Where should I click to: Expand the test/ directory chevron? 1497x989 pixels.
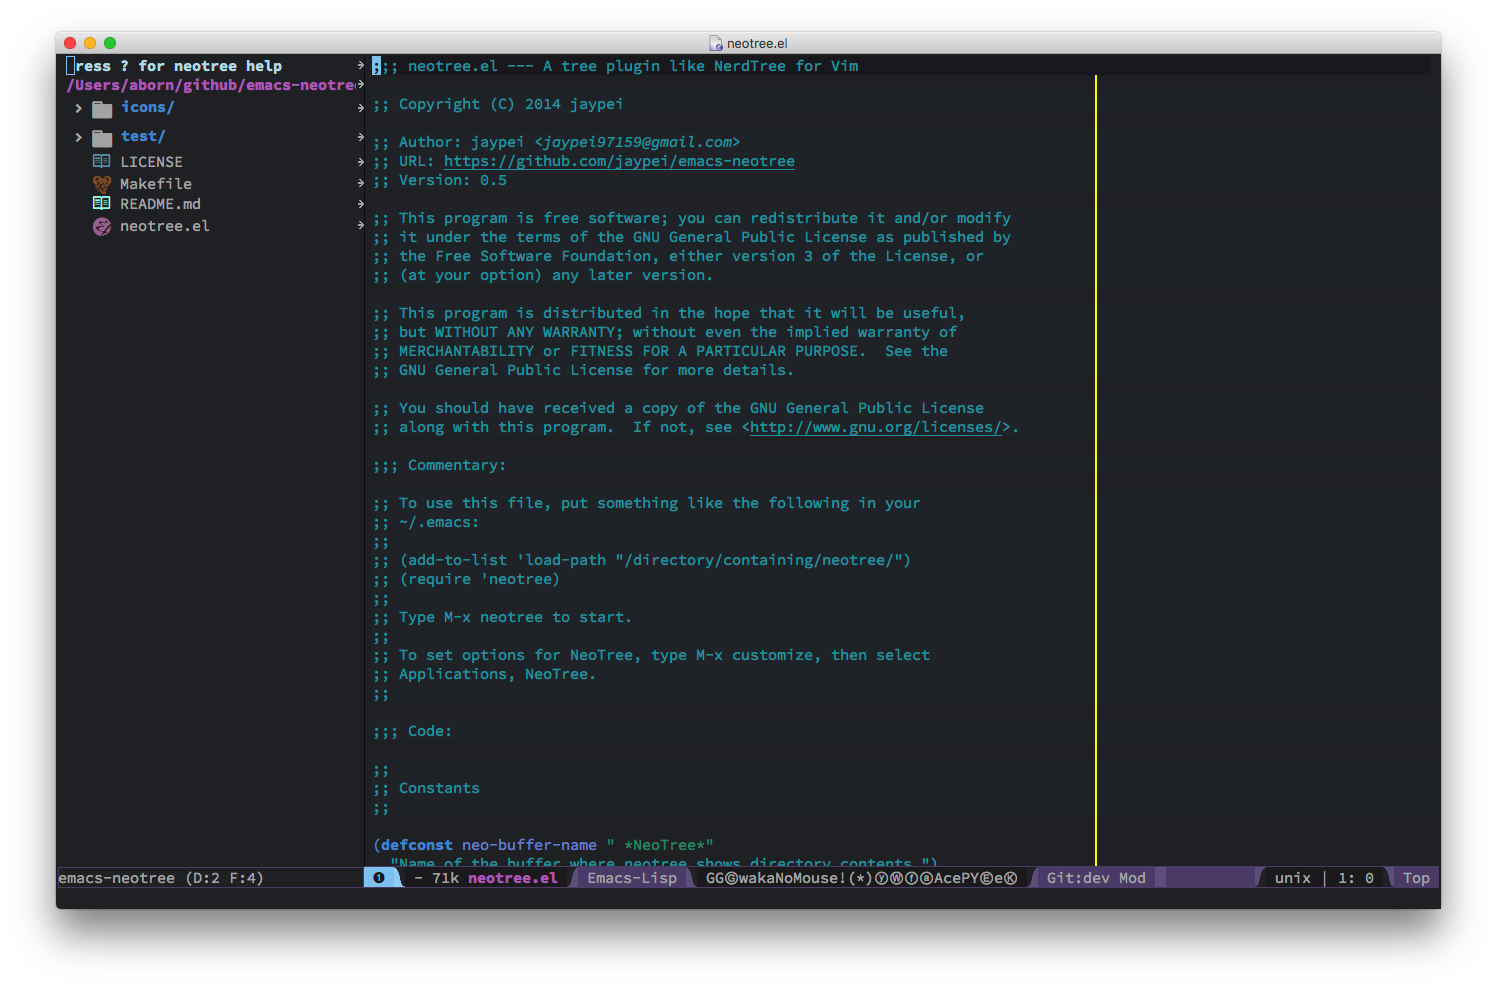pyautogui.click(x=78, y=137)
